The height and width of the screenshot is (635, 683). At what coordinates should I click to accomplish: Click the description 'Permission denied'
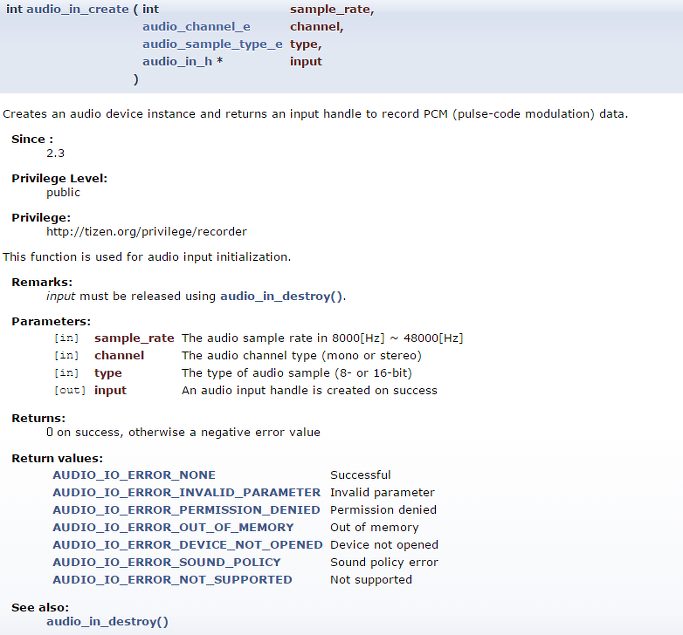coord(383,510)
